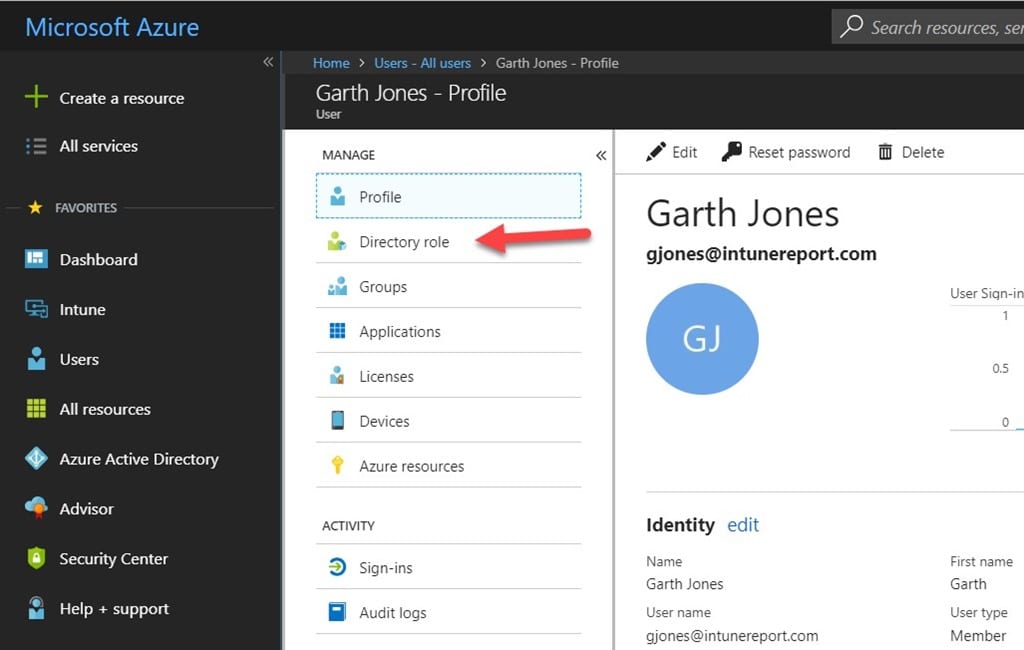1024x650 pixels.
Task: Click the Edit pencil icon
Action: pyautogui.click(x=656, y=152)
